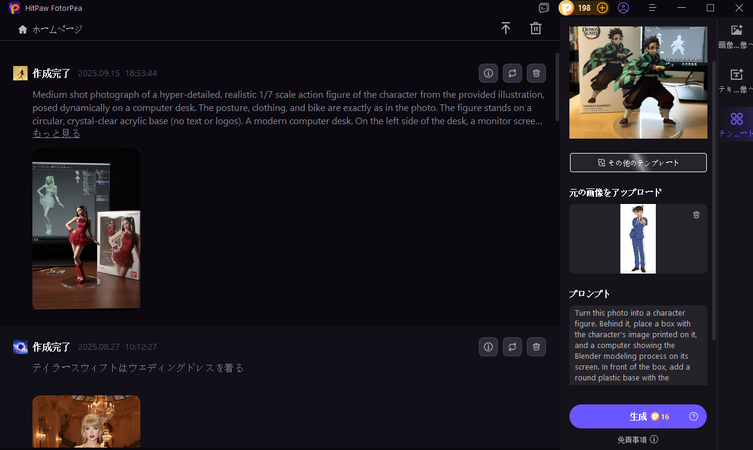Add more coins with plus icon
753x450 pixels.
[x=602, y=8]
